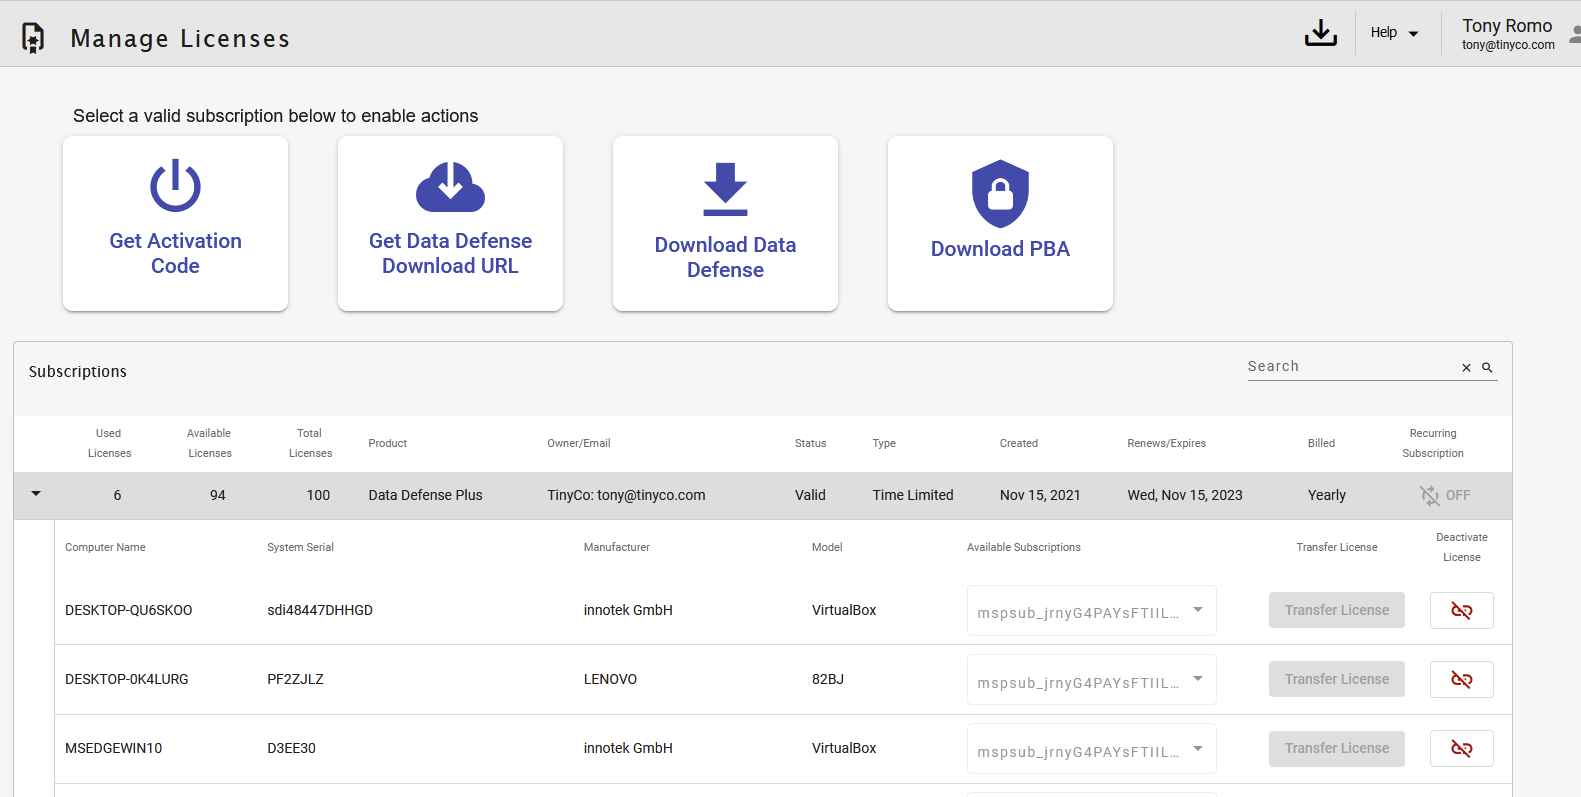1581x797 pixels.
Task: Click the Wed, Nov 15, 2023 expiry date
Action: point(1185,495)
